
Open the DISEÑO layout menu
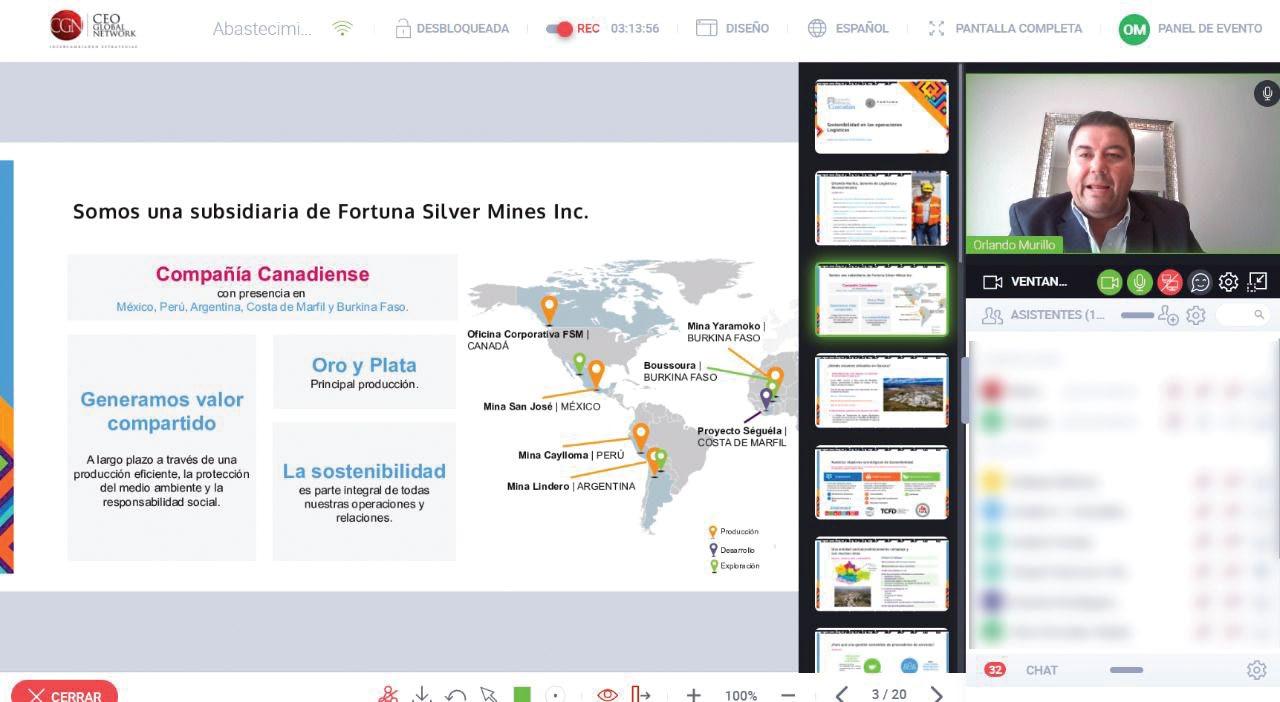point(733,29)
